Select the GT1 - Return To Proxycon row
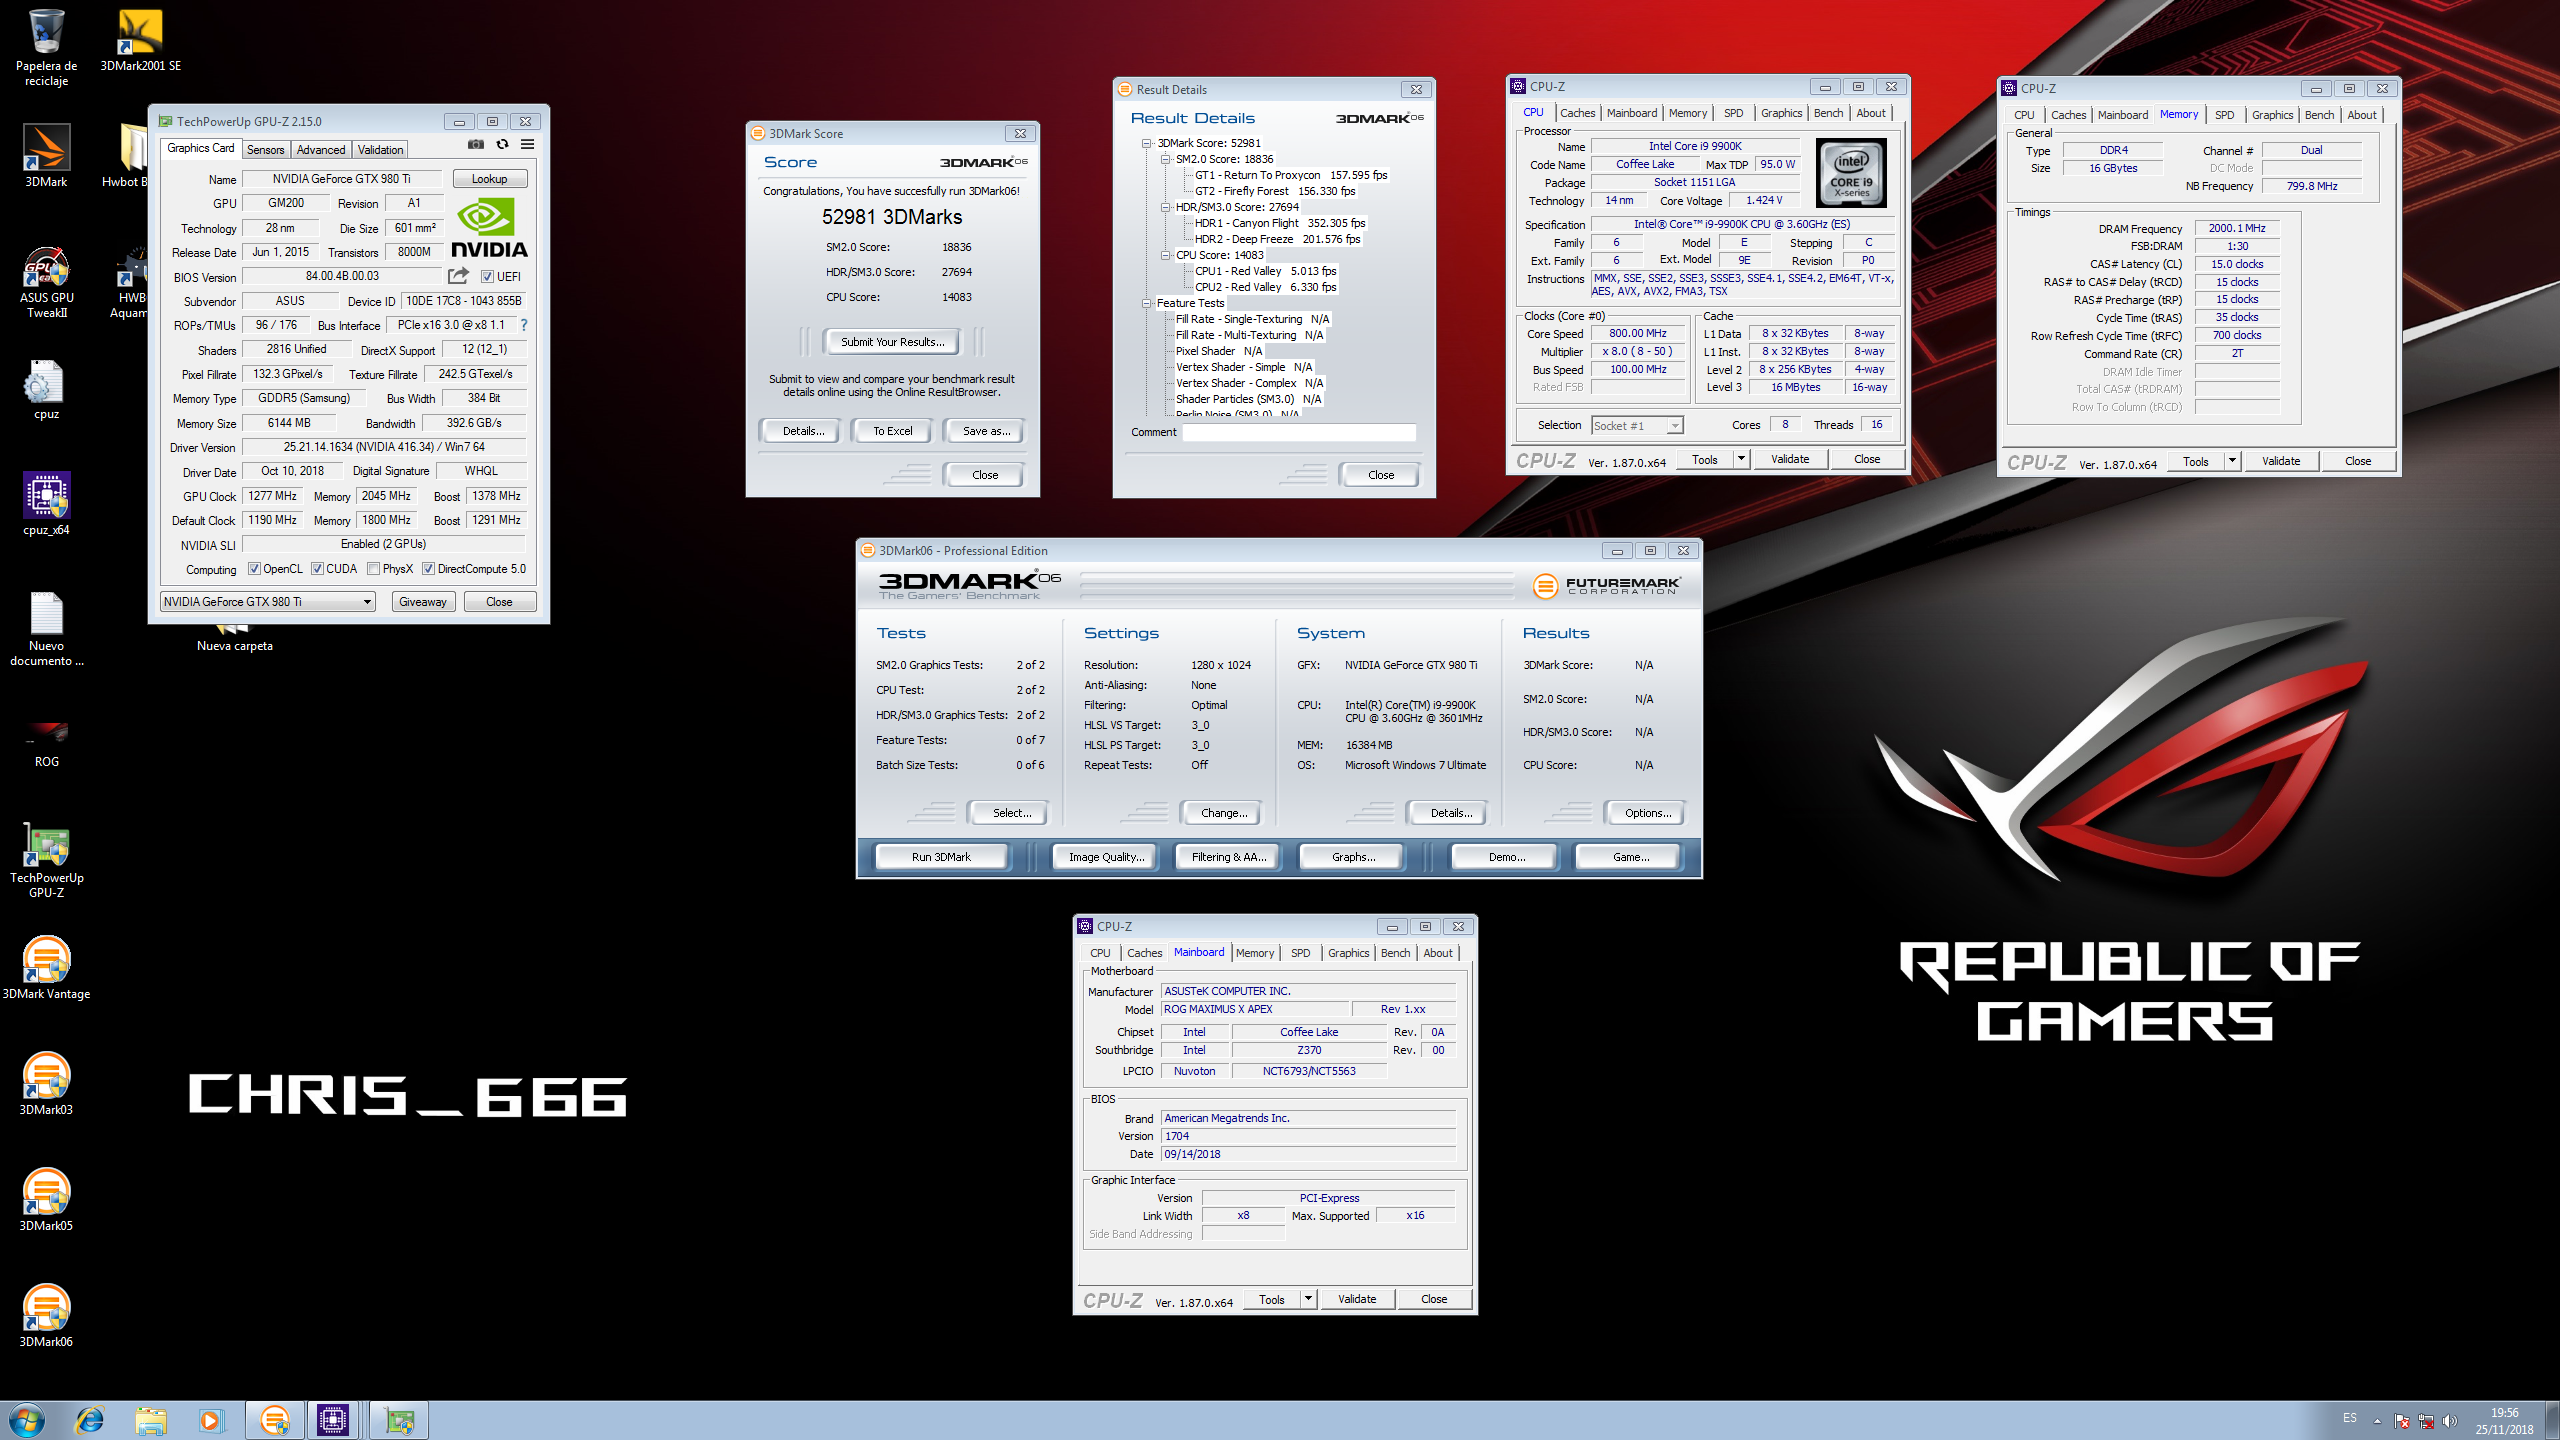The width and height of the screenshot is (2560, 1440). coord(1290,175)
